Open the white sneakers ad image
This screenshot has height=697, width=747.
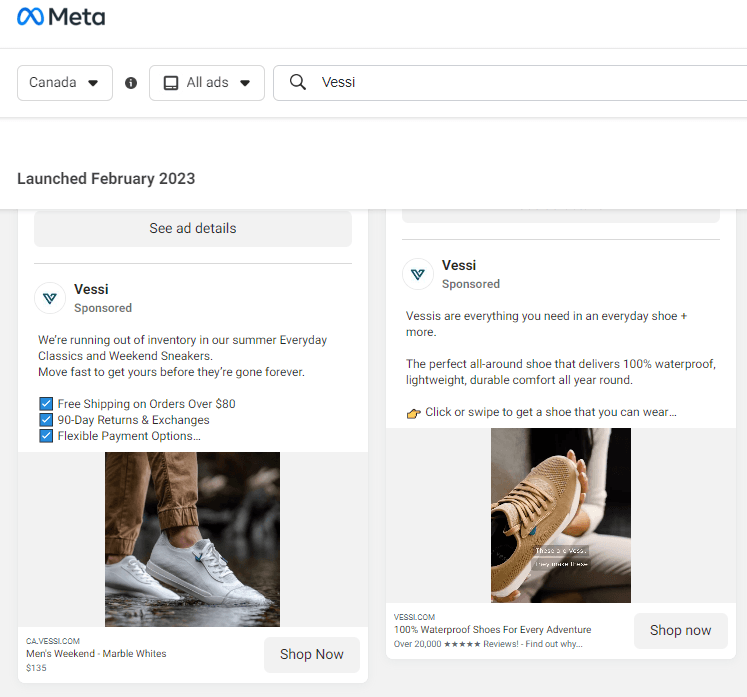coord(192,539)
